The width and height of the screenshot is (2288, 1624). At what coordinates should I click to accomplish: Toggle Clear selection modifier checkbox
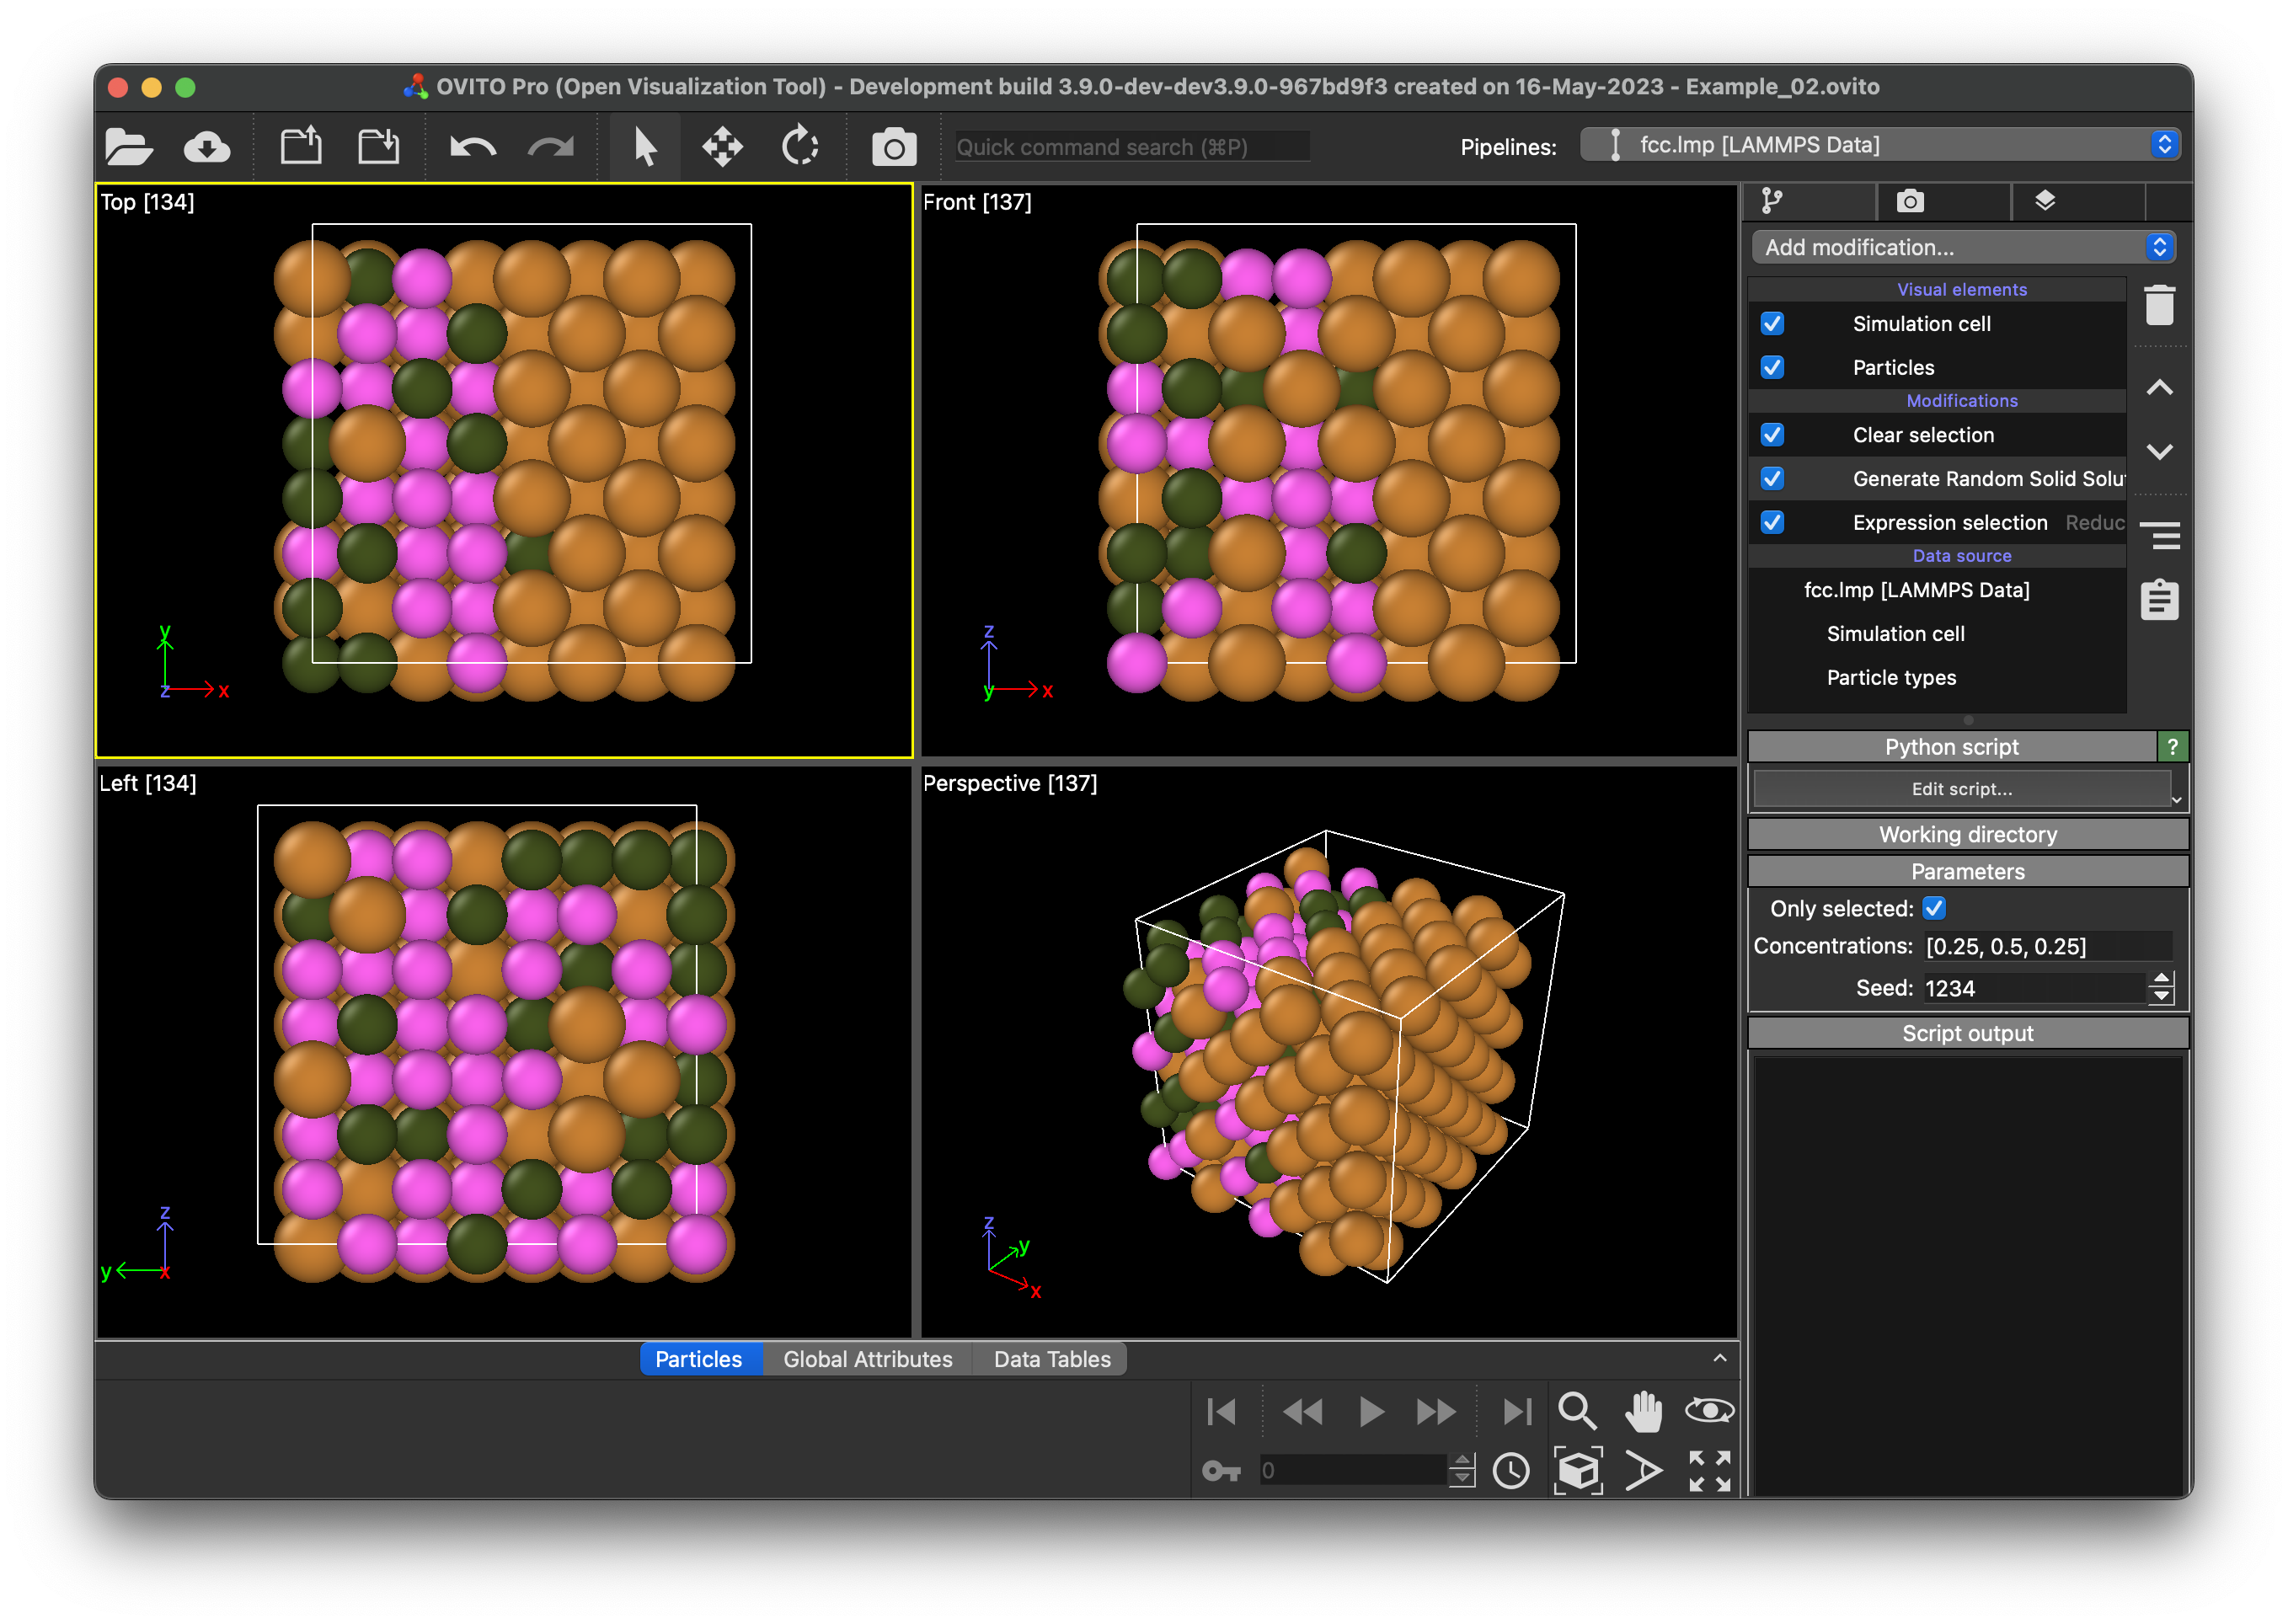pos(1772,435)
